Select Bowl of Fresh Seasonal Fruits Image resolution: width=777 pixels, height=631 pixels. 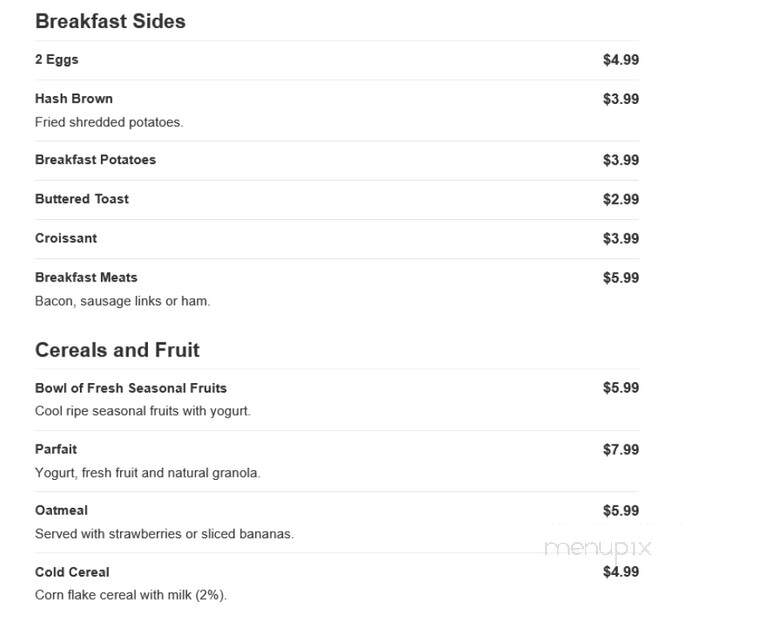(131, 388)
